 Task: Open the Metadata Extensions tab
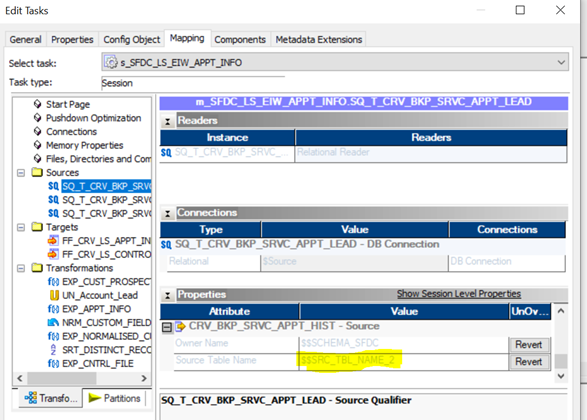coord(319,39)
